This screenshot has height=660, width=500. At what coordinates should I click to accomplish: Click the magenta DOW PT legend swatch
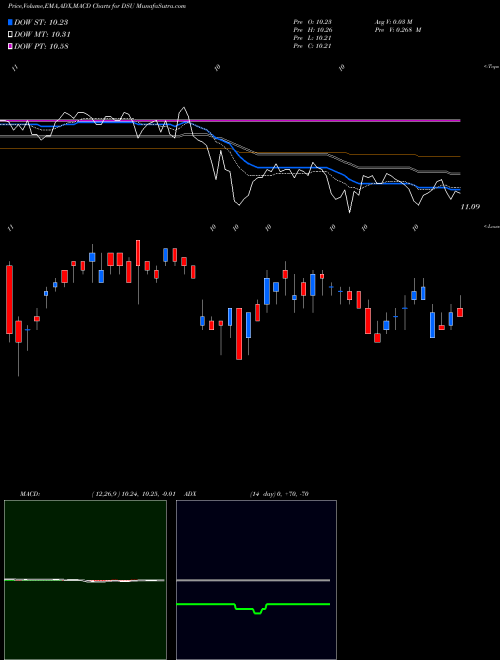[10, 46]
